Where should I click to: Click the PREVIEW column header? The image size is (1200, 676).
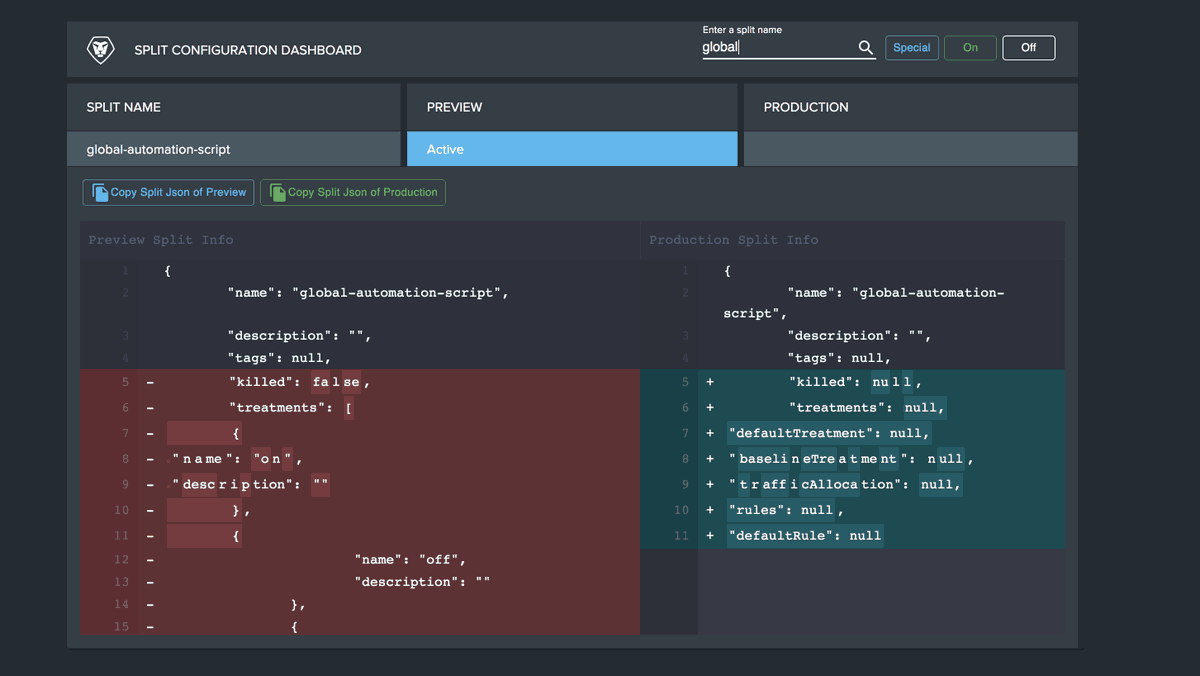[x=572, y=107]
